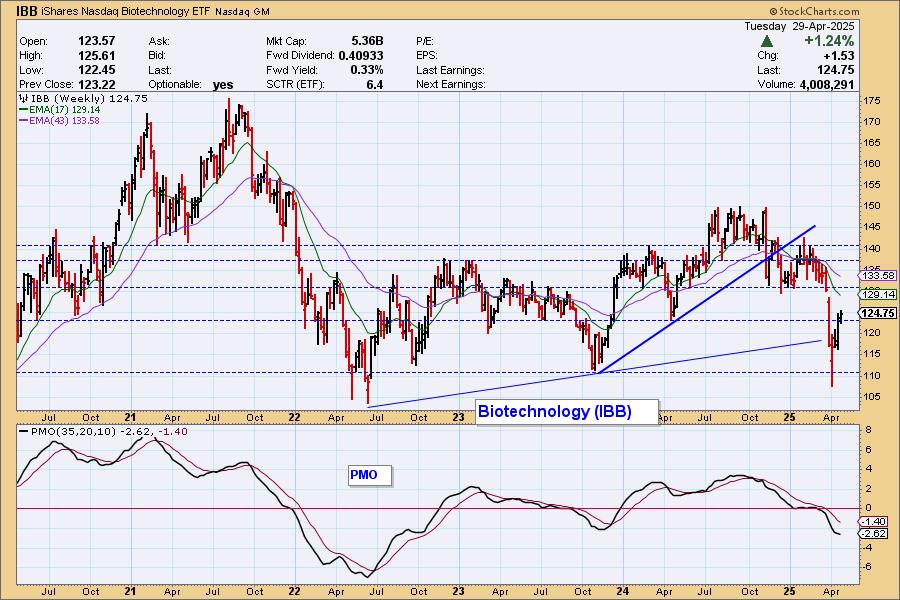Click the green up-triangle change indicator
900x600 pixels.
click(767, 41)
